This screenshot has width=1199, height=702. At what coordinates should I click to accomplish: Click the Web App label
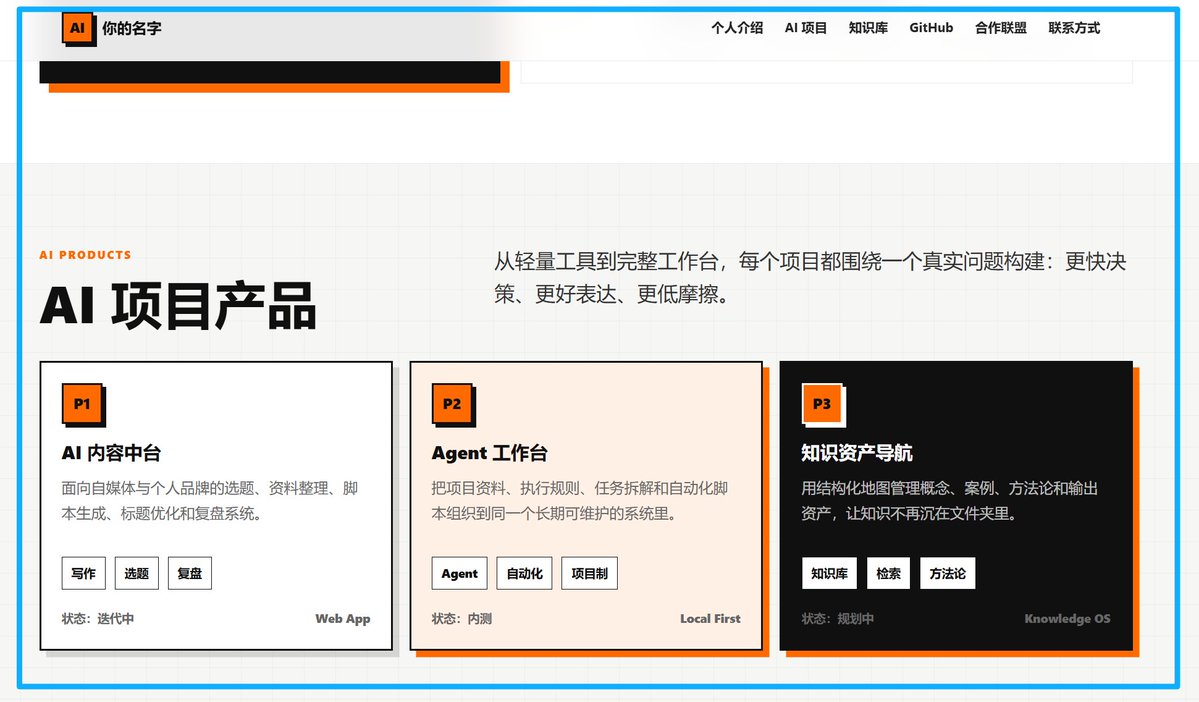[x=343, y=619]
